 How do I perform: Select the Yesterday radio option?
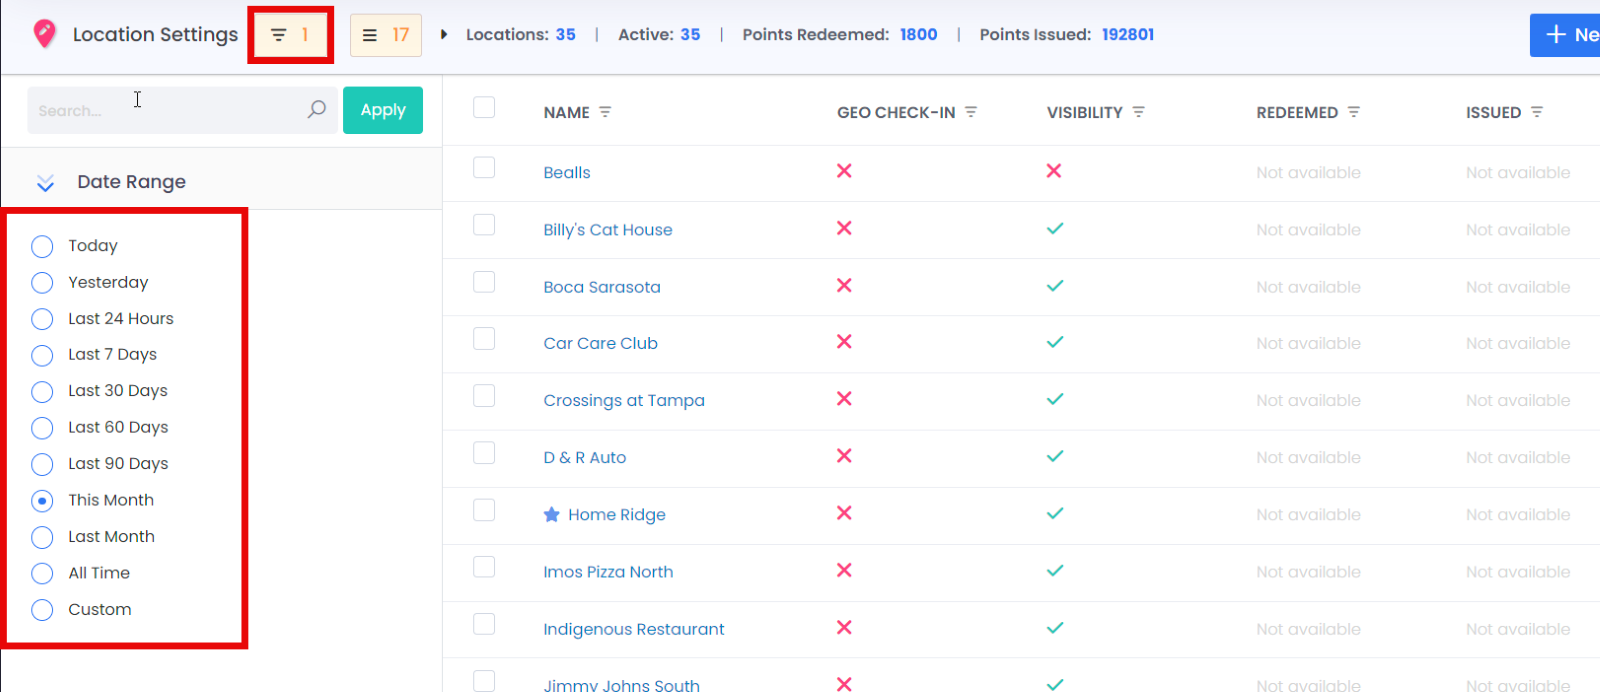point(42,283)
